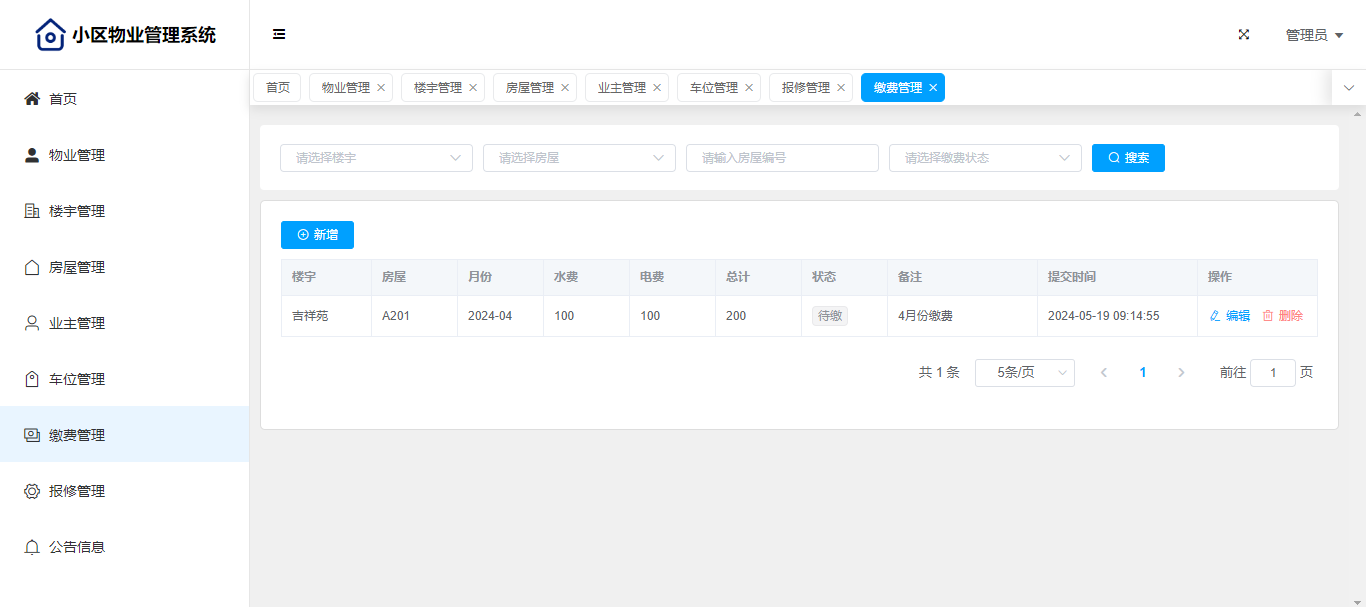Open the 5条/页 page size selector
The image size is (1366, 607).
pos(1024,373)
